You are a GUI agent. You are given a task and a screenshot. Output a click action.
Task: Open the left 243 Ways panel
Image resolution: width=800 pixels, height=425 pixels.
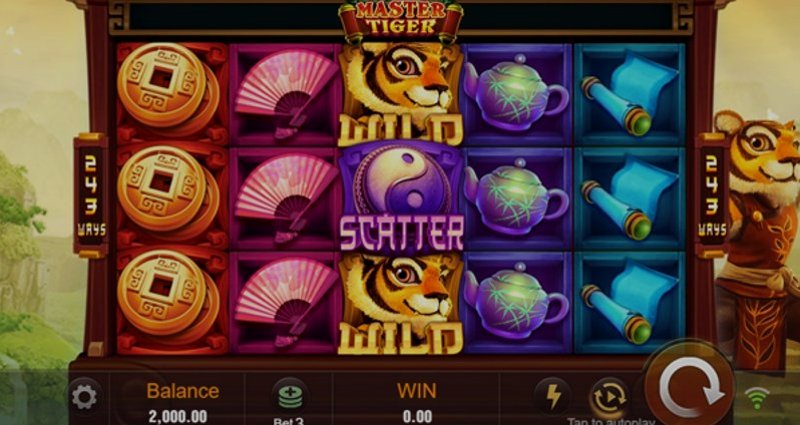[91, 195]
